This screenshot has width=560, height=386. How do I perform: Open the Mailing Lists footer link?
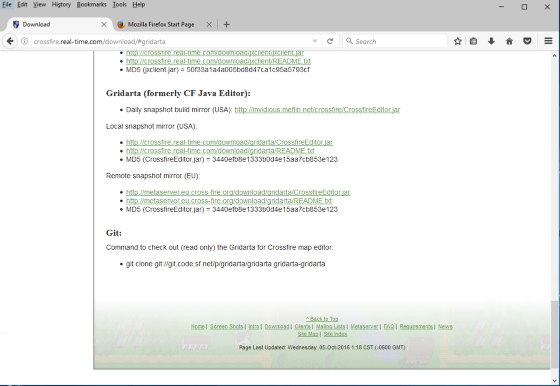click(331, 326)
